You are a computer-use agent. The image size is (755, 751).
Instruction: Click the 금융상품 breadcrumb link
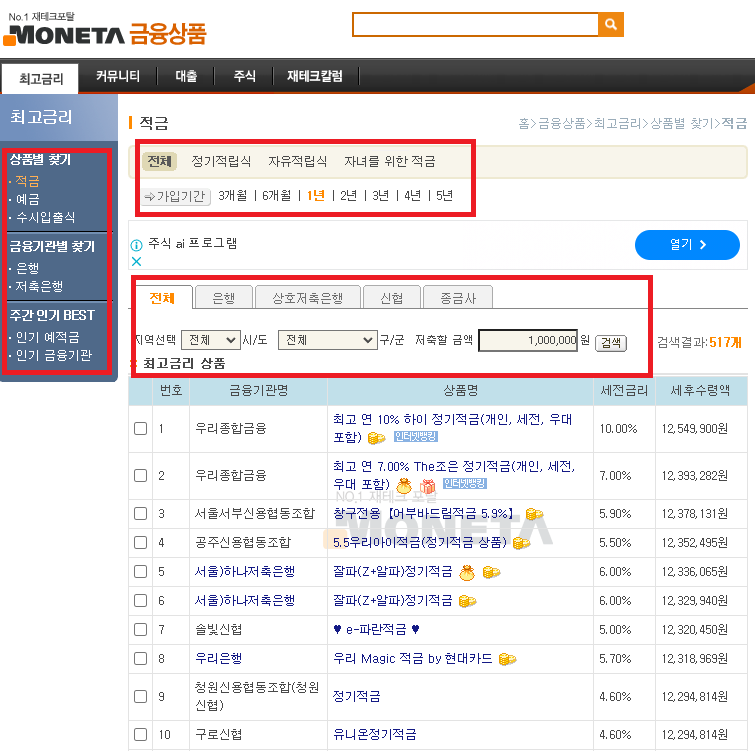561,123
